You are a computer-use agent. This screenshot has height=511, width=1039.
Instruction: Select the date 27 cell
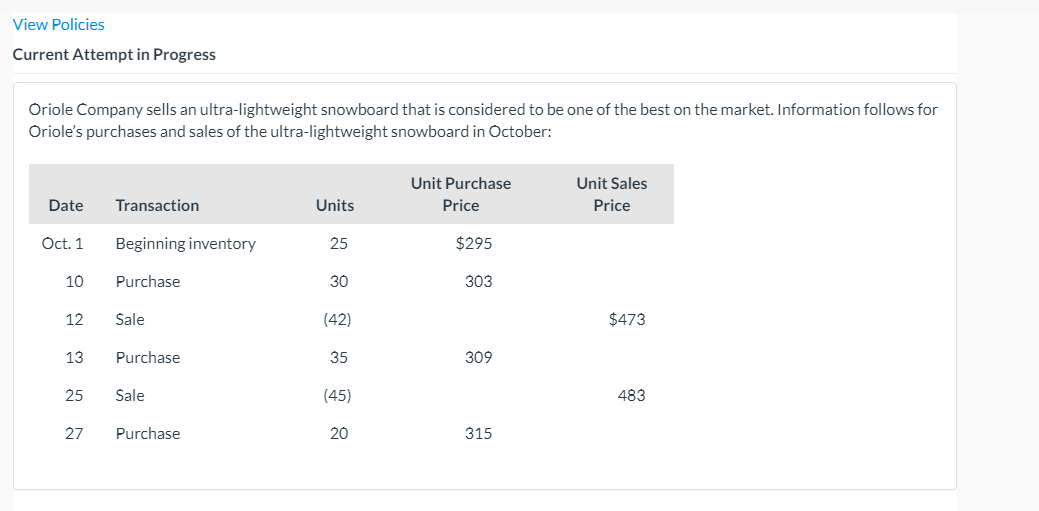point(74,433)
